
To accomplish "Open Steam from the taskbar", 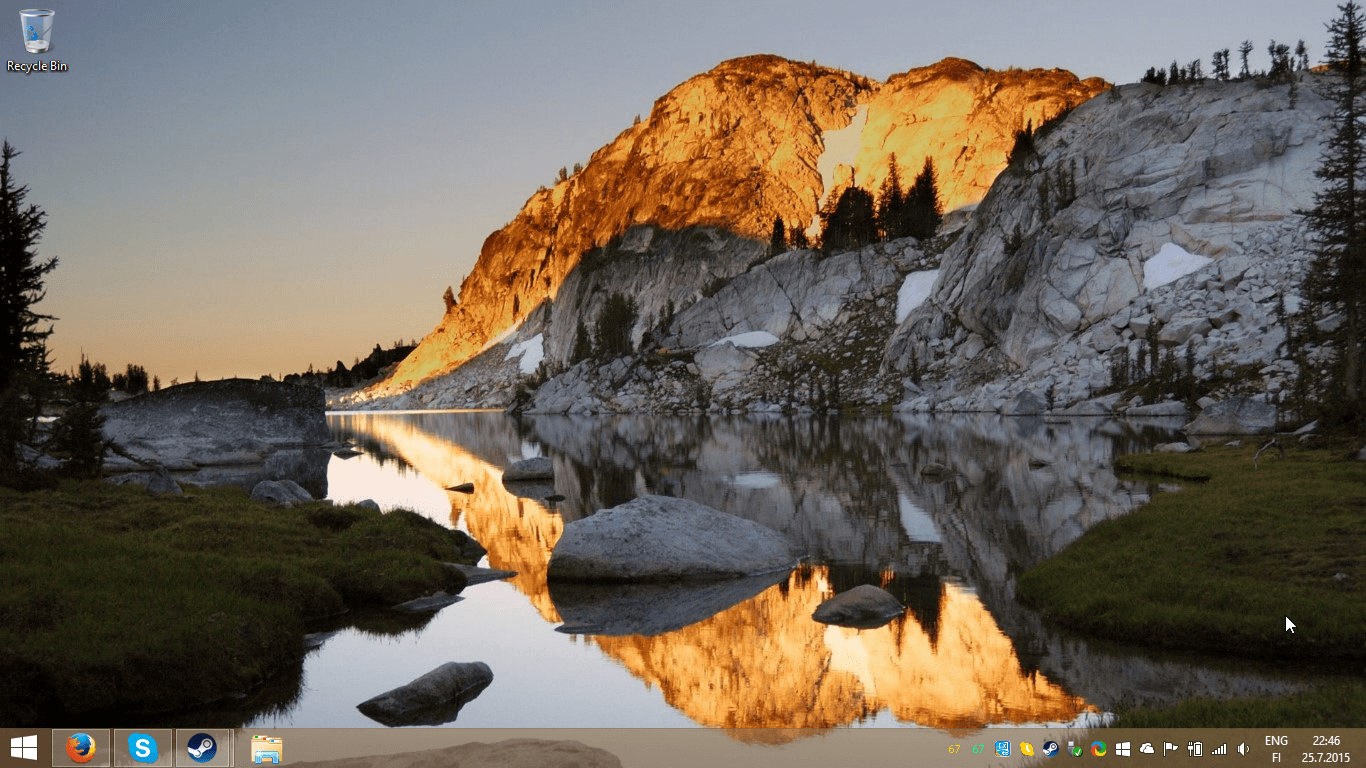I will pos(203,748).
